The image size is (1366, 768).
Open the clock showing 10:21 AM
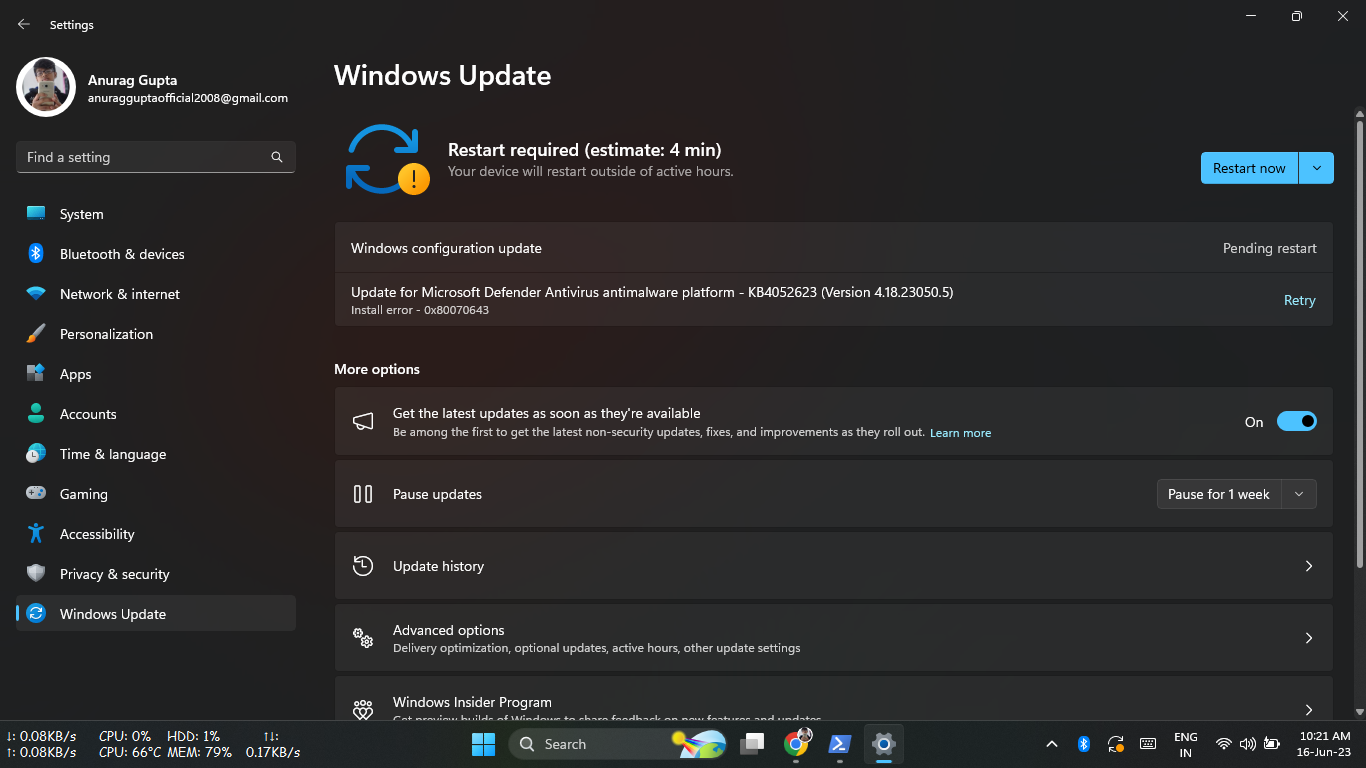tap(1324, 744)
